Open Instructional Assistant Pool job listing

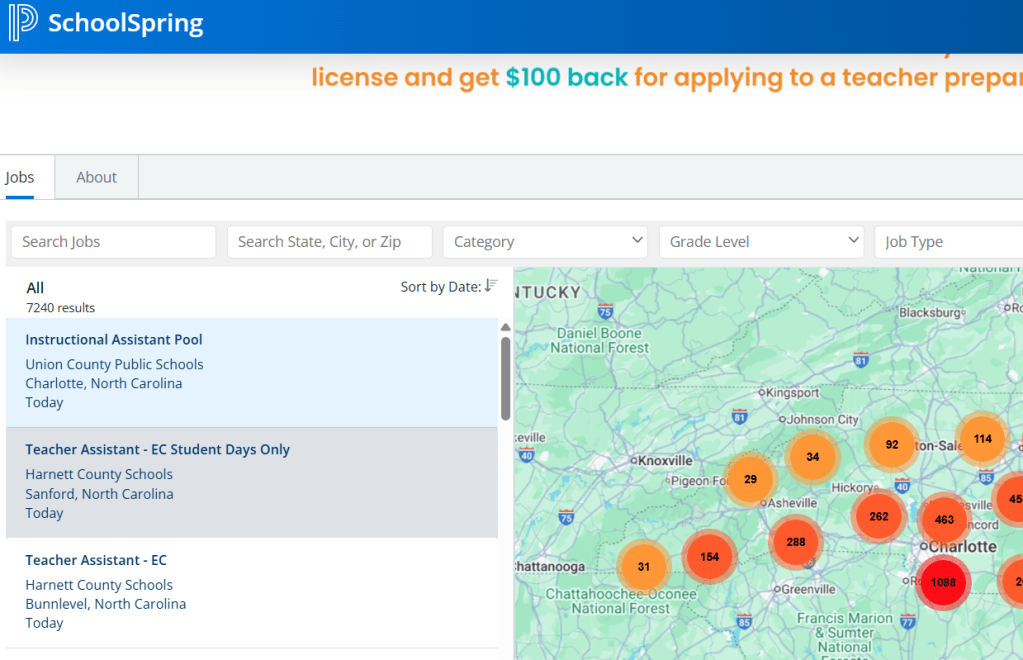tap(114, 340)
